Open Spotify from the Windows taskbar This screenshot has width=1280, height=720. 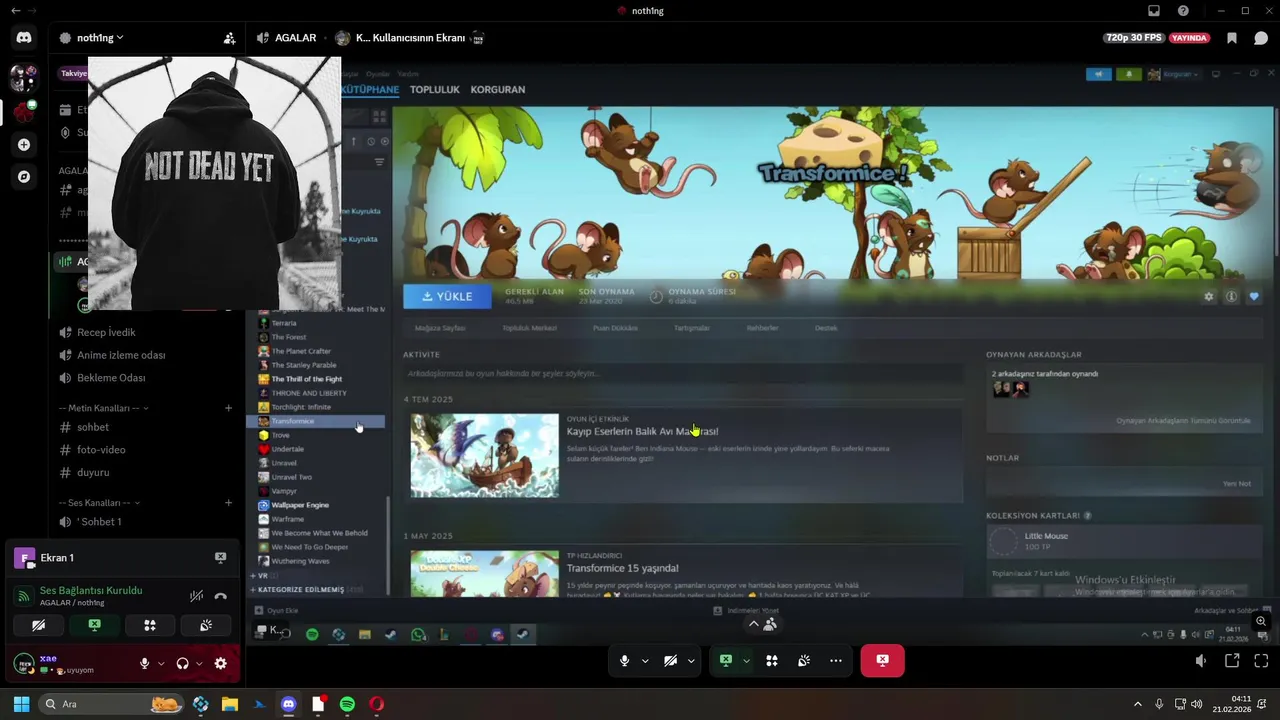click(347, 704)
